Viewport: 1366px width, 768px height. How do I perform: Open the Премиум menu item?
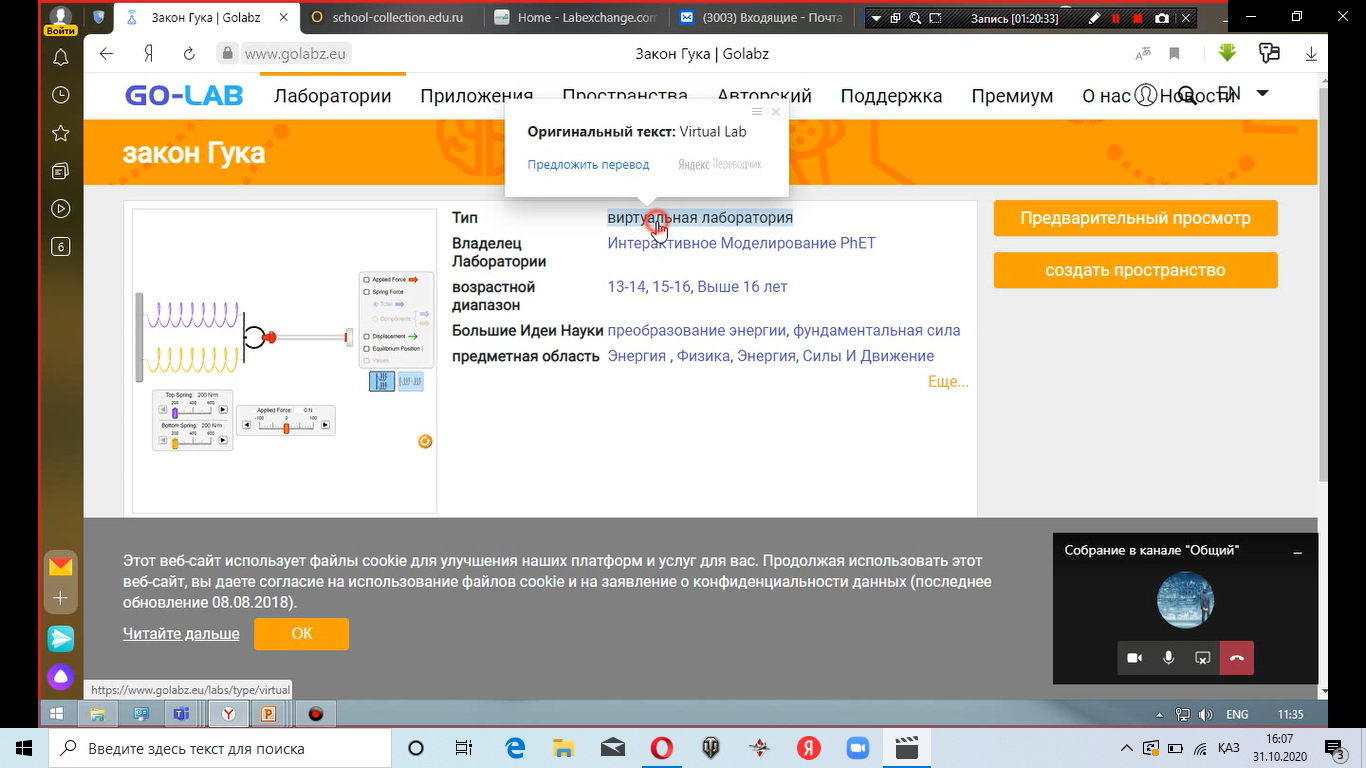pos(1012,96)
